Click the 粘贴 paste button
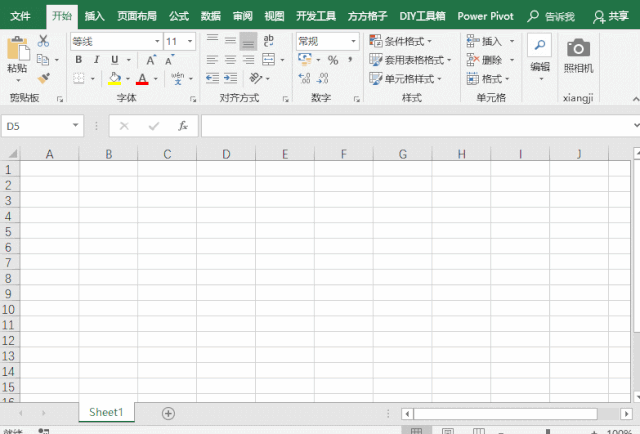The image size is (640, 434). (x=17, y=56)
